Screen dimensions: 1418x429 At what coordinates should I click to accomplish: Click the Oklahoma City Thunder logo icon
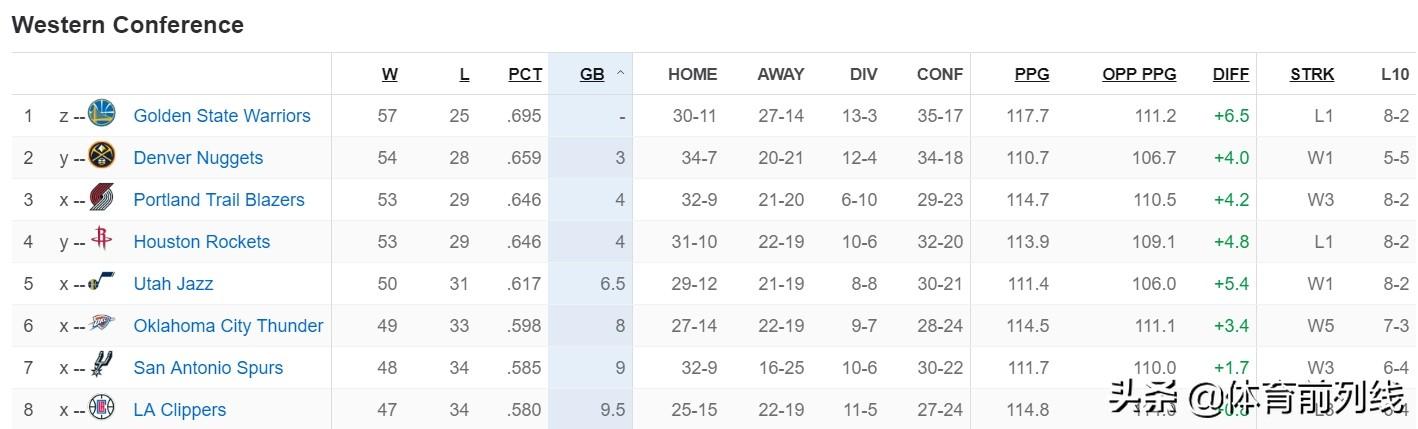(x=102, y=324)
